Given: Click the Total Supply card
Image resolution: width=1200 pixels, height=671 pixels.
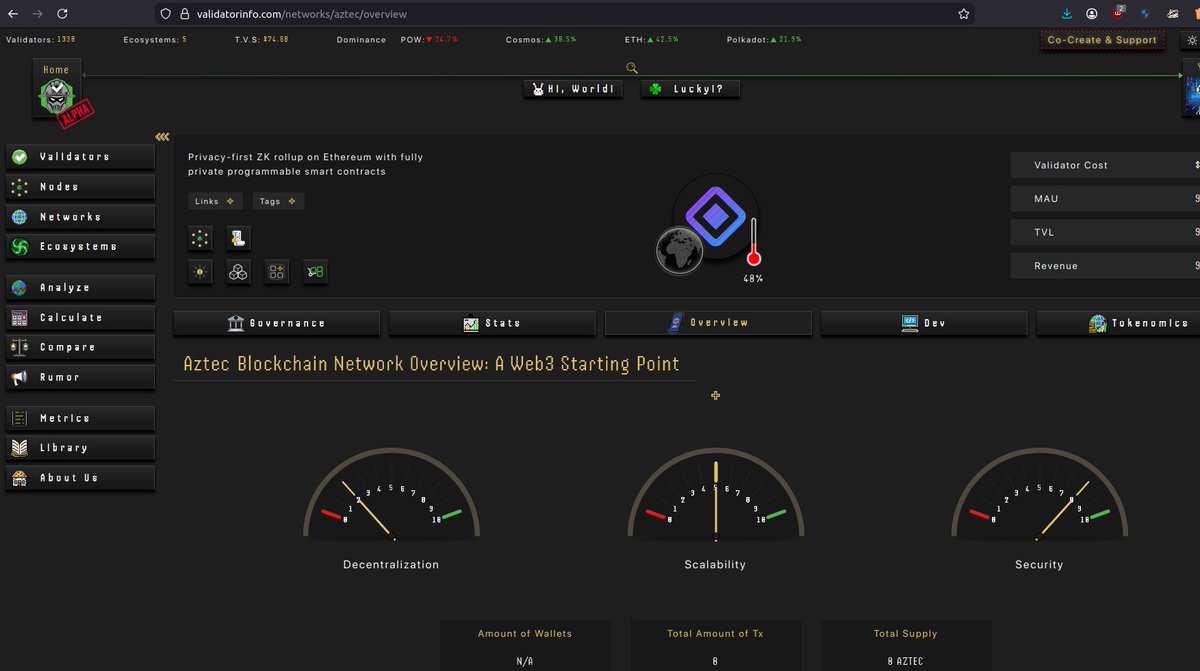Looking at the screenshot, I should point(906,646).
